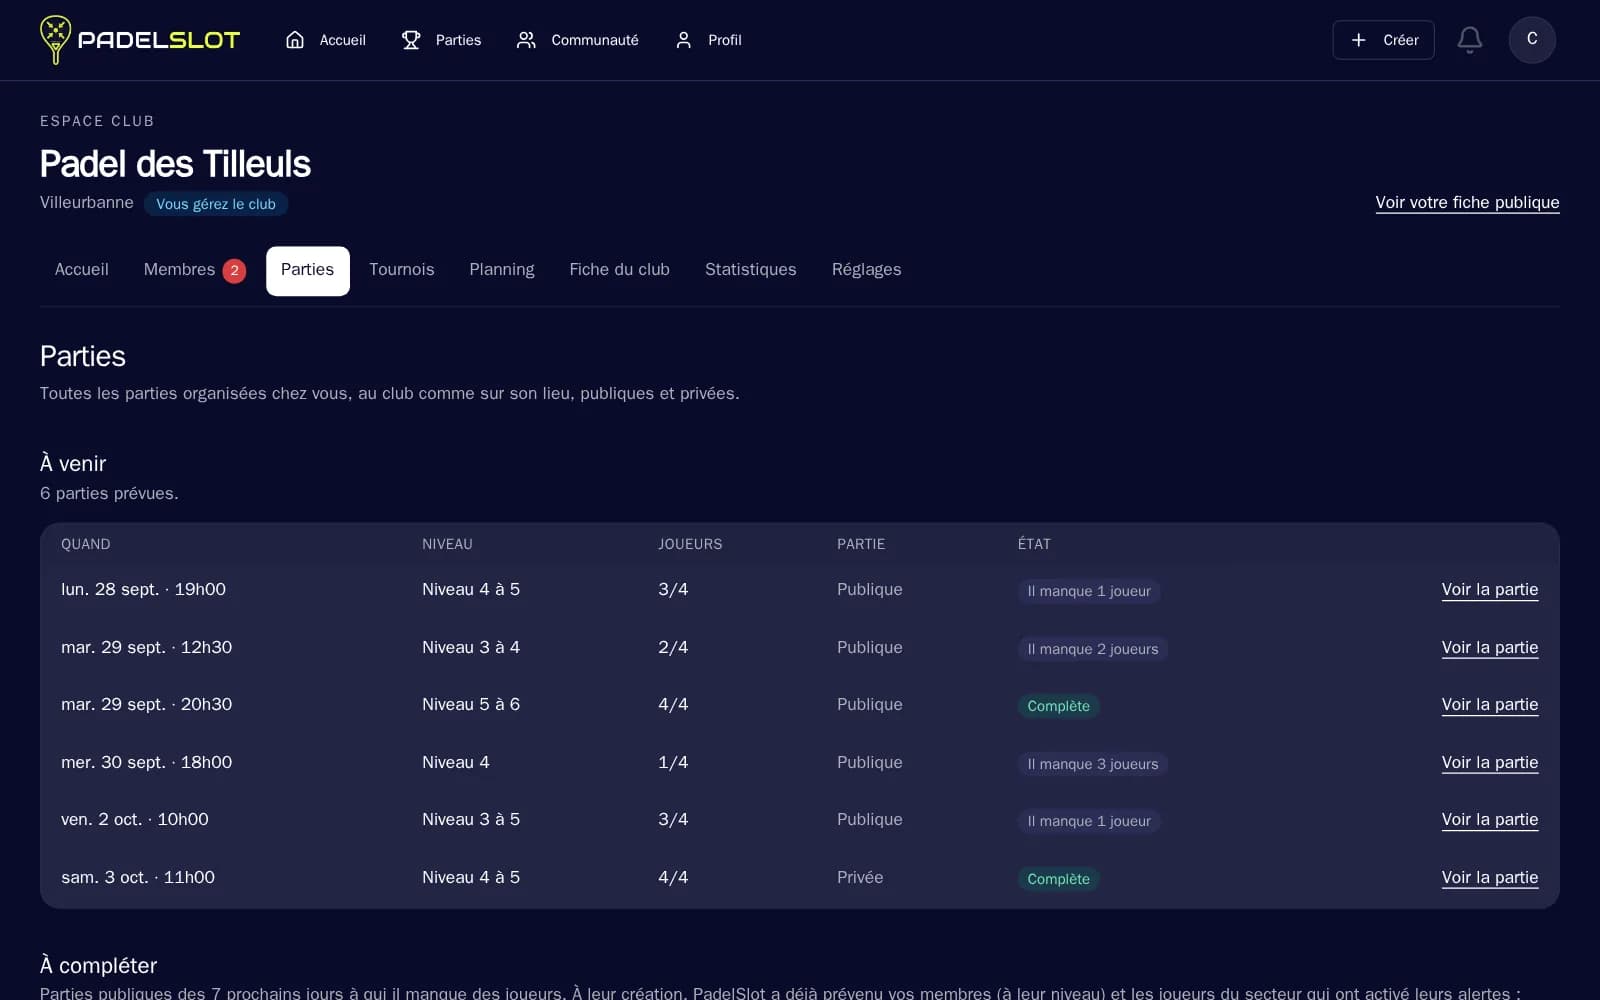Click the 'QUAND' column header

click(x=86, y=544)
